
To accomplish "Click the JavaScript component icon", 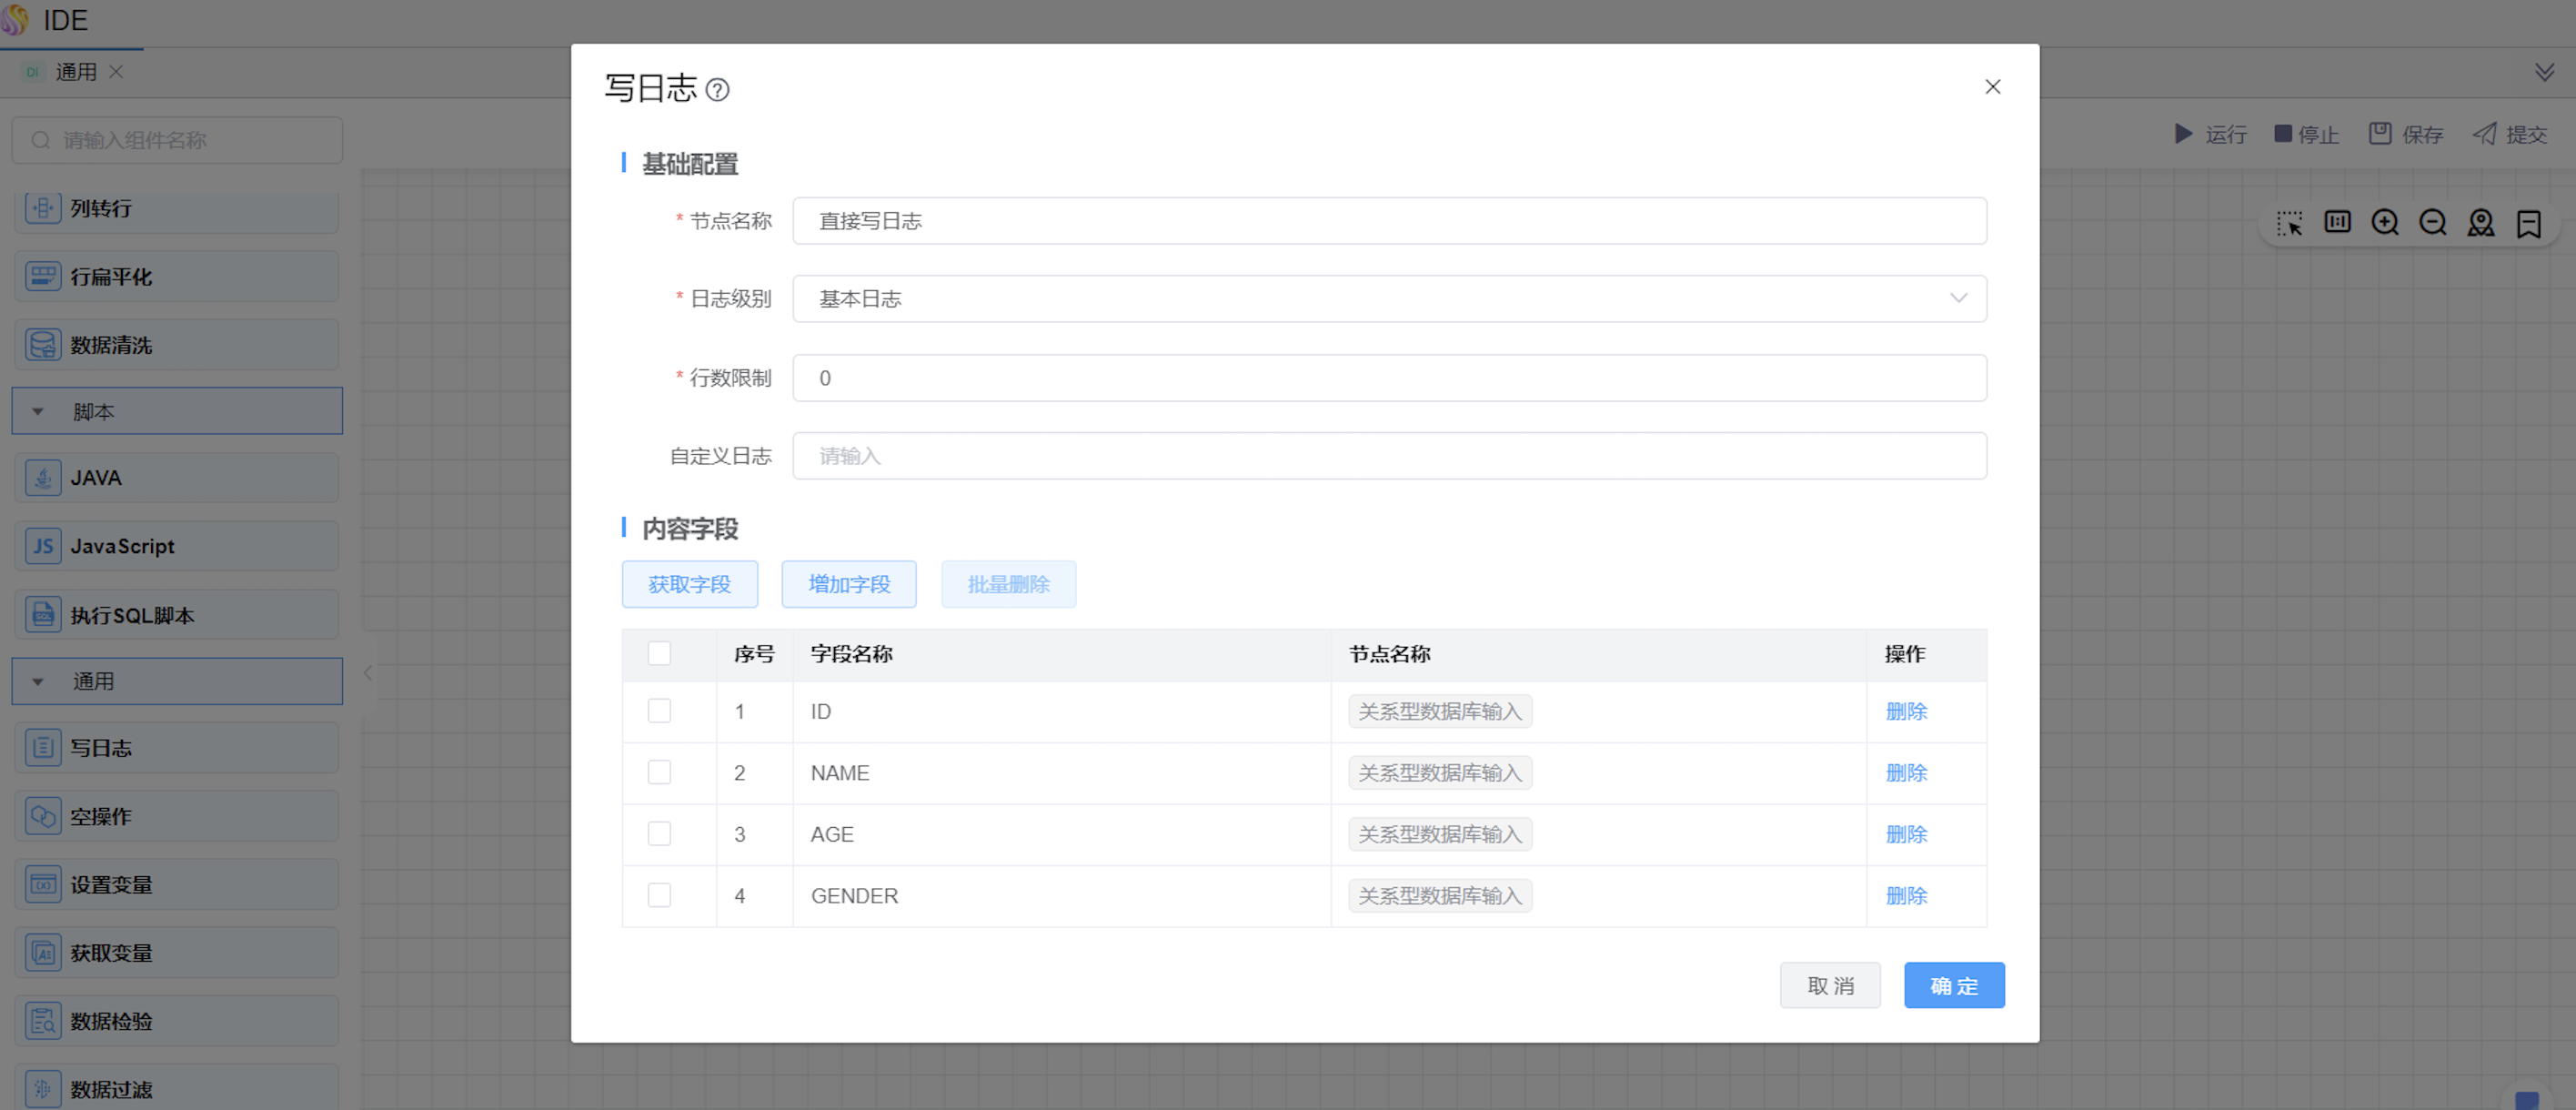I will [x=43, y=546].
